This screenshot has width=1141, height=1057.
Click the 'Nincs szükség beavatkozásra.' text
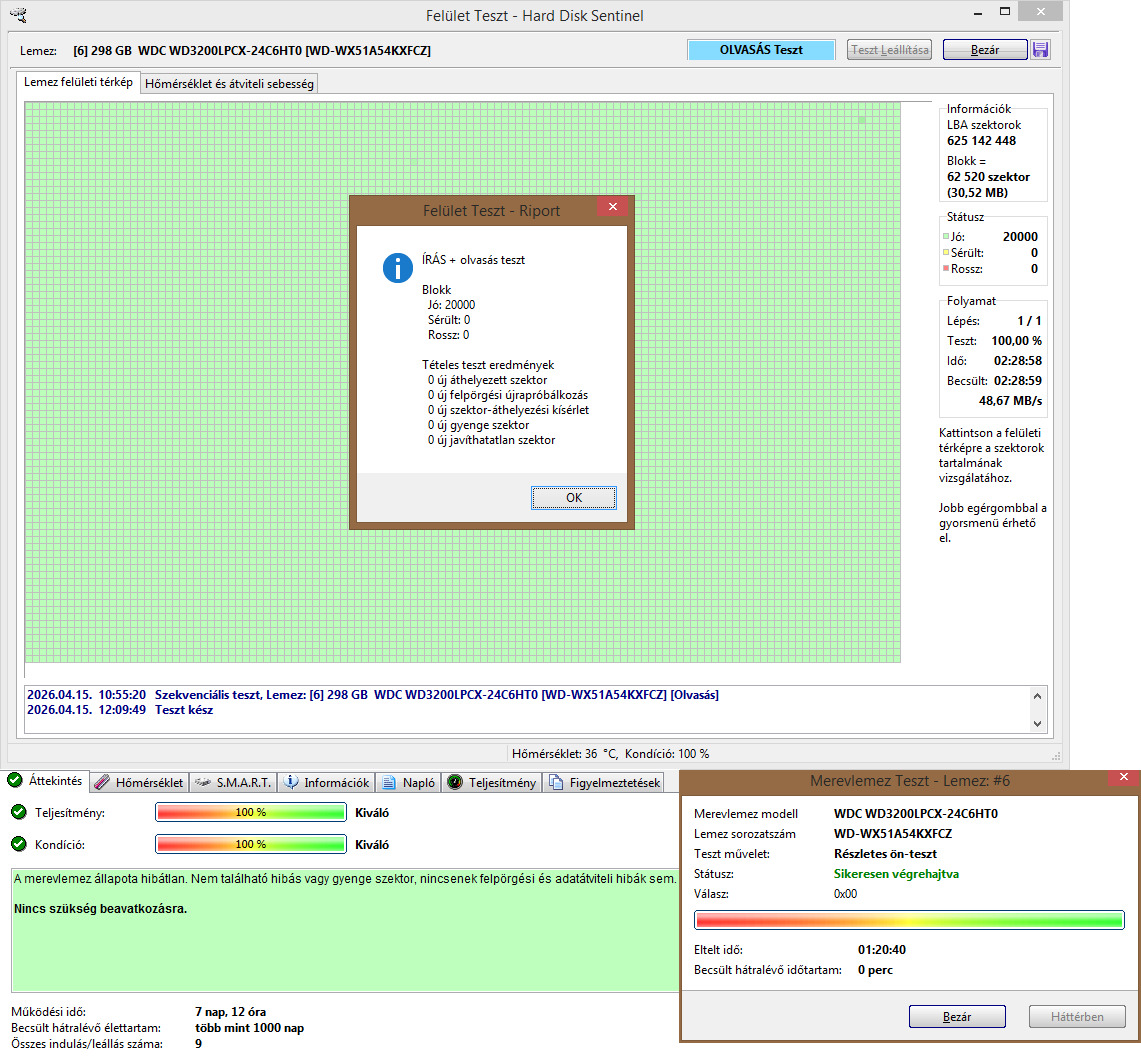point(100,909)
